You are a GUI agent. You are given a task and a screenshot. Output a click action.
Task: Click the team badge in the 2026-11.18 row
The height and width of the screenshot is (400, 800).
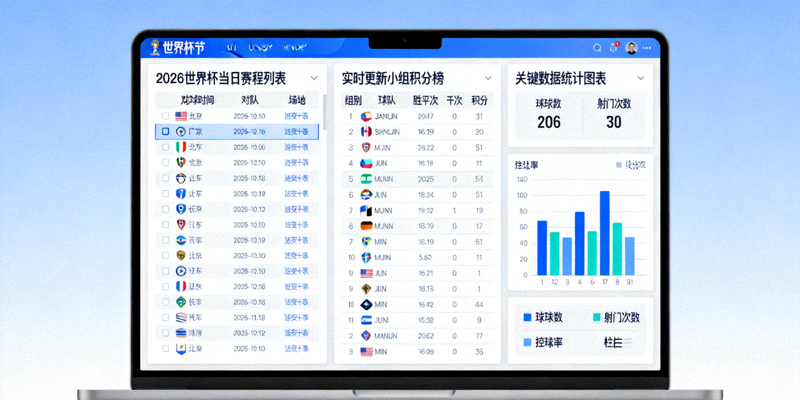(x=181, y=317)
